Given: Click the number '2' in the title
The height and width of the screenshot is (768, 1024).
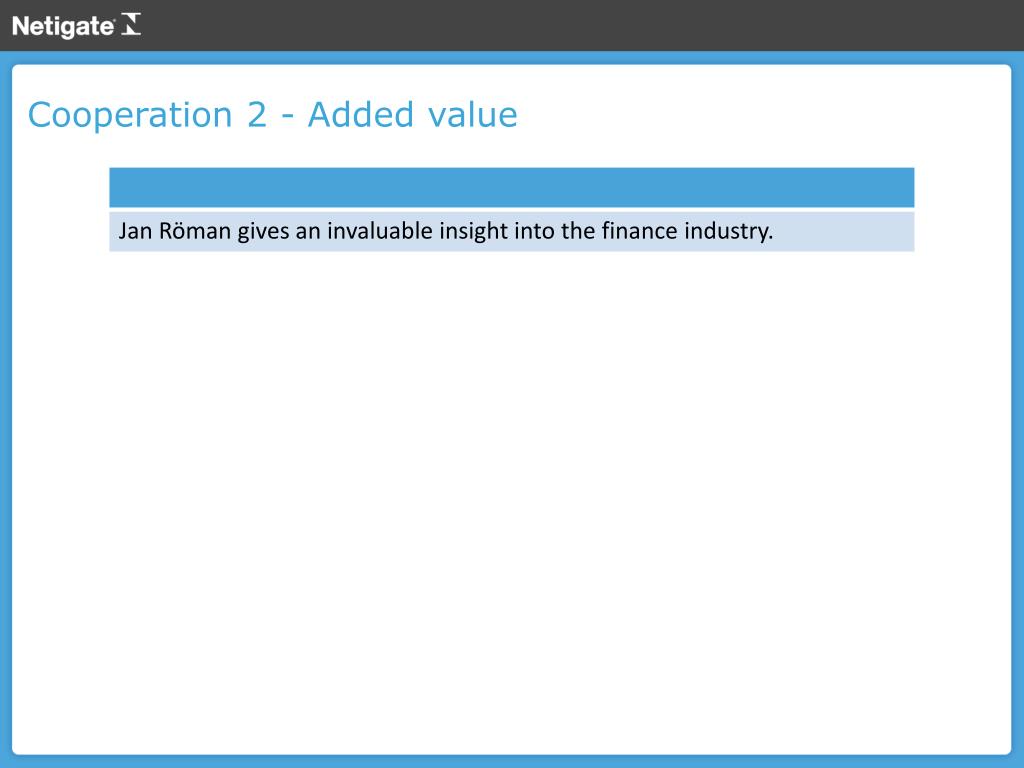Looking at the screenshot, I should (257, 115).
